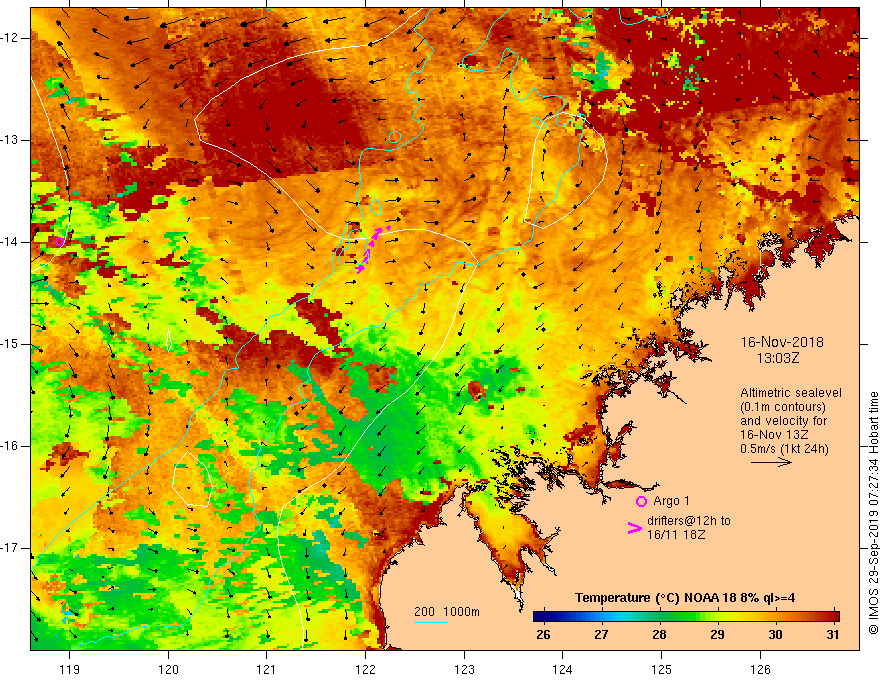Click the 'Temperature (°C) NOAA 18 8% ql>=4' title
Image resolution: width=880 pixels, height=680 pixels.
pyautogui.click(x=685, y=598)
